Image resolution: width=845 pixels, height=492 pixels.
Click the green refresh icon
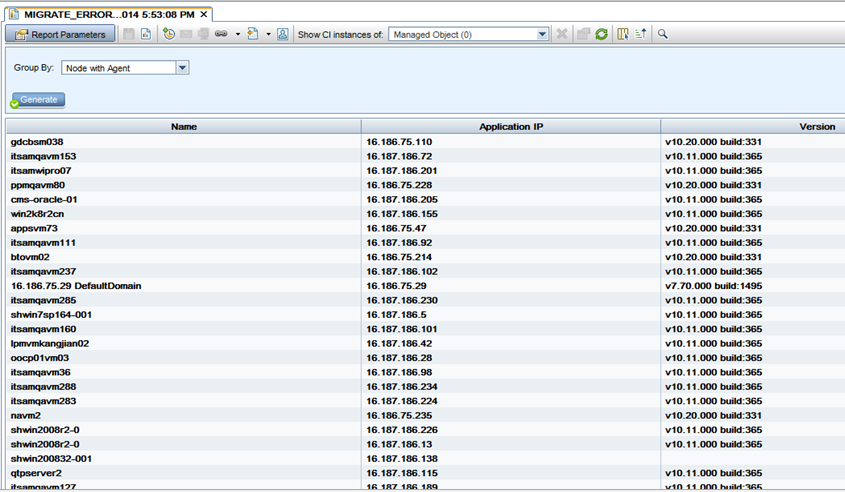click(601, 34)
